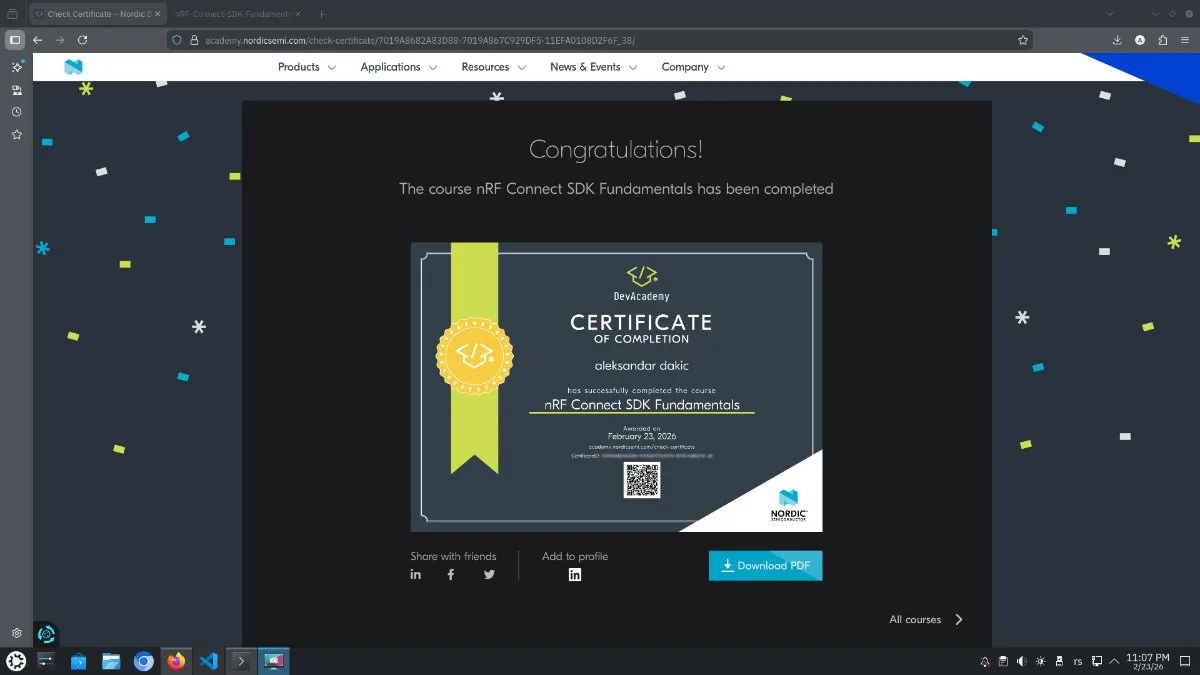Click Add to profile LinkedIn icon
Image resolution: width=1200 pixels, height=675 pixels.
click(575, 574)
